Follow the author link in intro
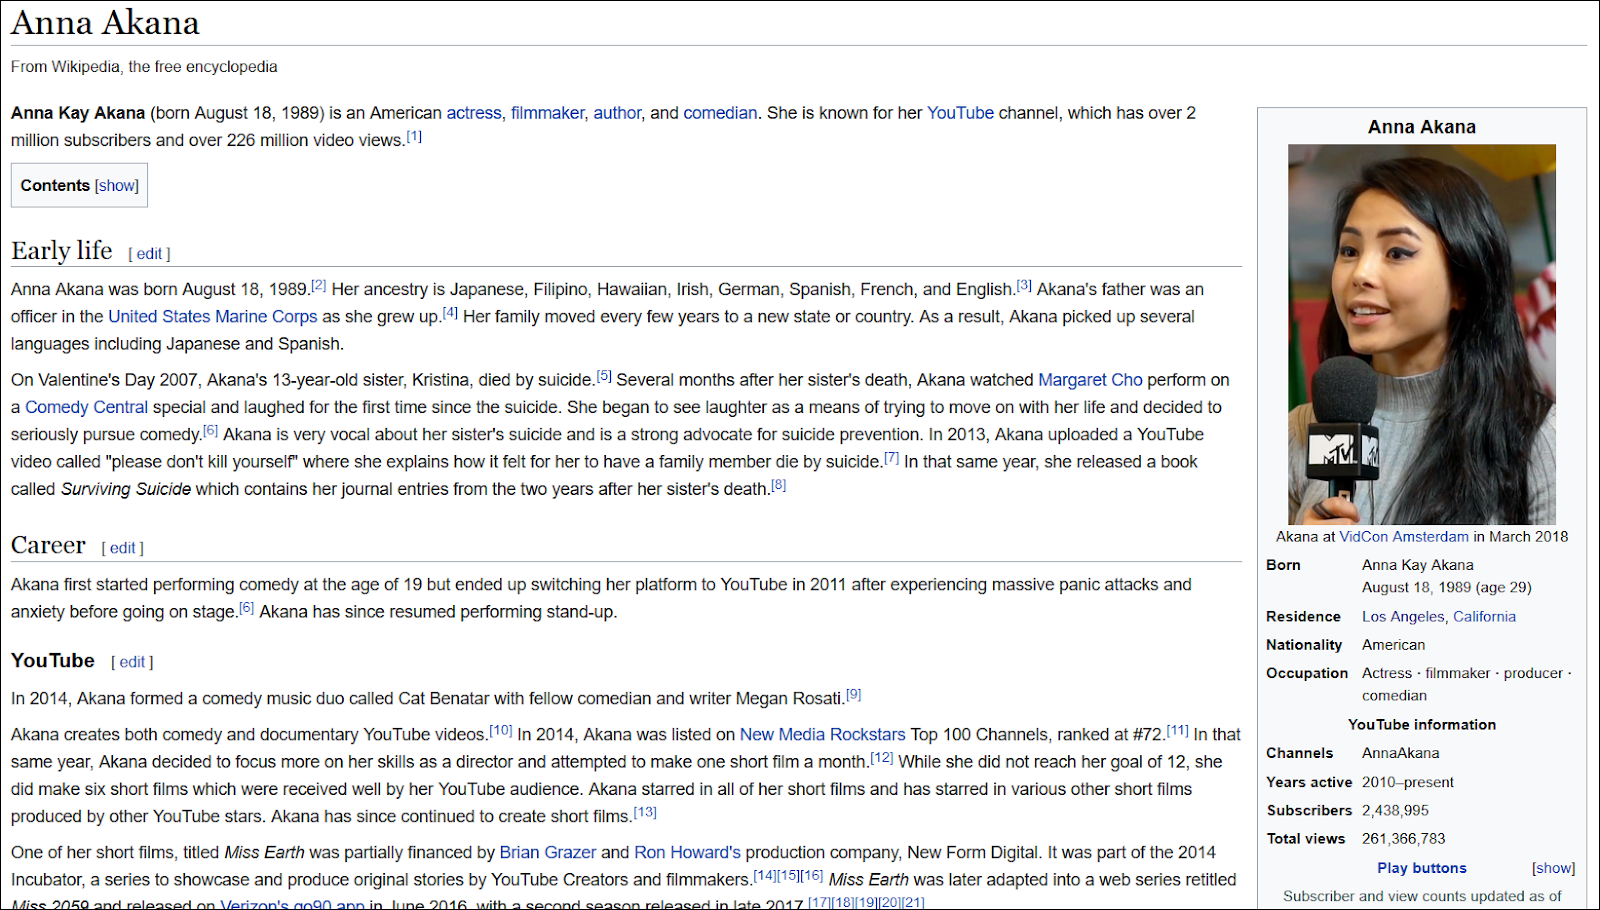 pos(618,113)
